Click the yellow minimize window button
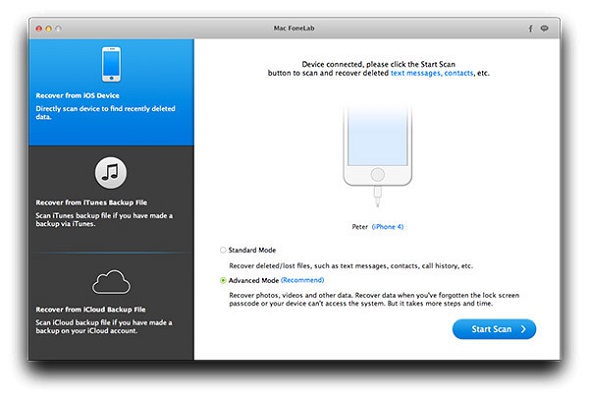Viewport: 589px width, 400px height. tap(48, 29)
